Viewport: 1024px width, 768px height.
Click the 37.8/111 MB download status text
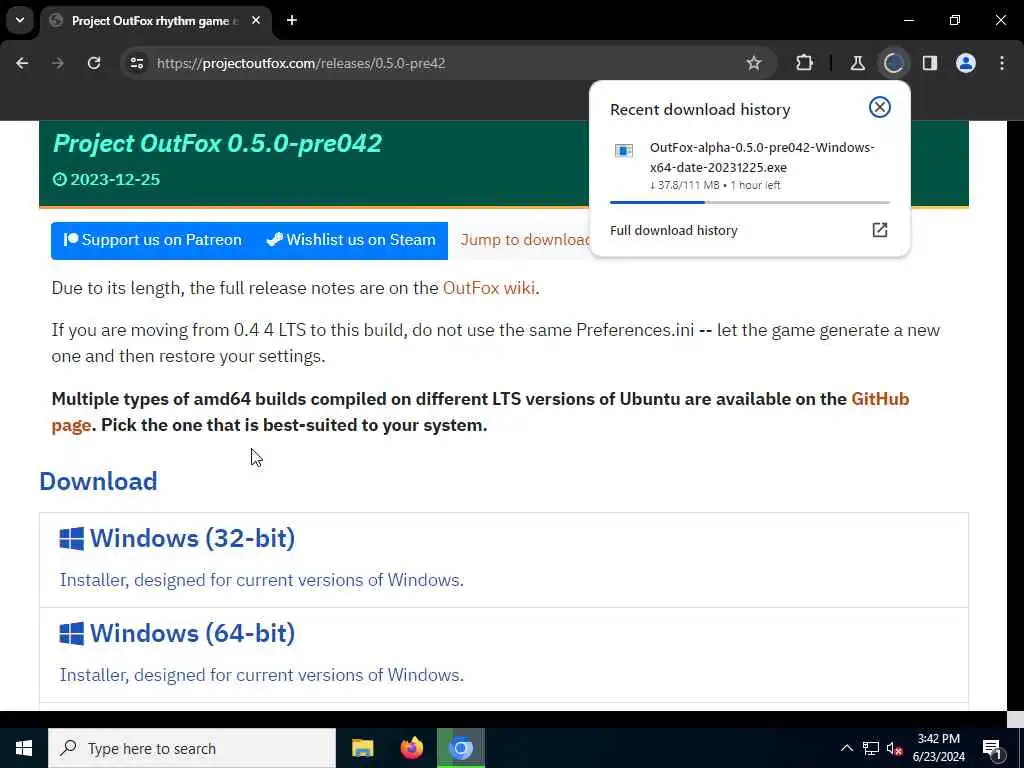pyautogui.click(x=715, y=185)
